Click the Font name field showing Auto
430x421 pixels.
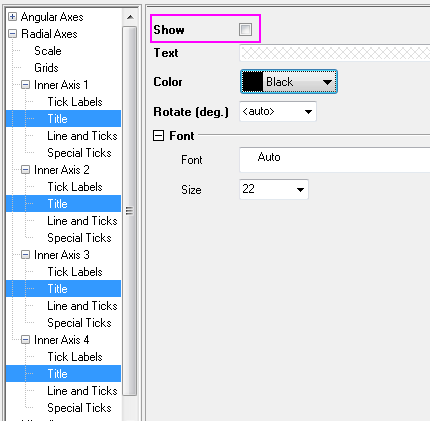[335, 160]
